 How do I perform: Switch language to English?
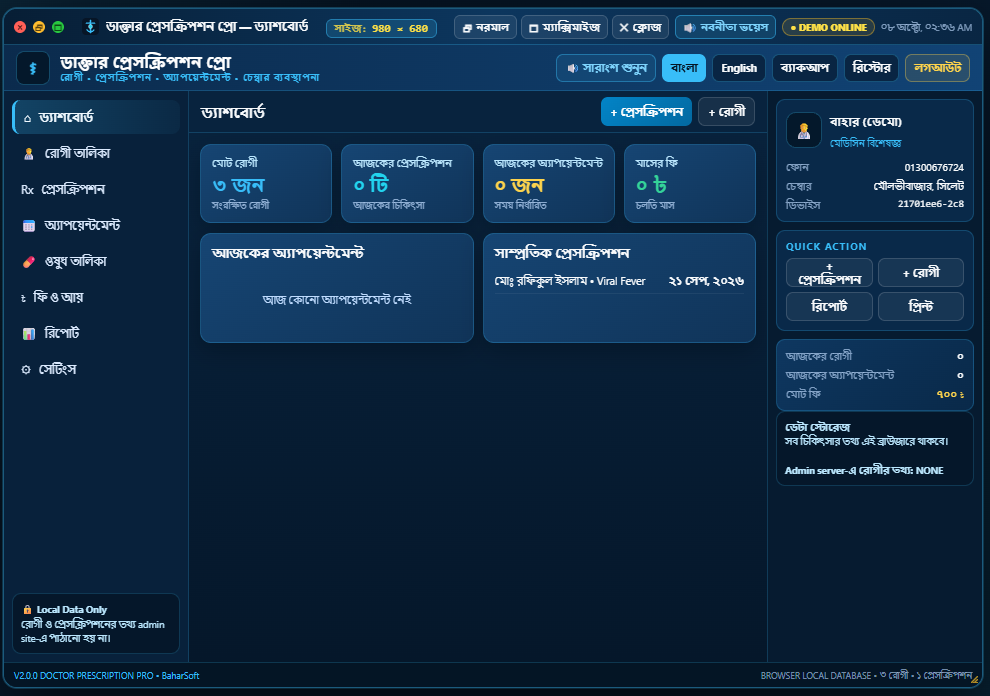click(739, 68)
